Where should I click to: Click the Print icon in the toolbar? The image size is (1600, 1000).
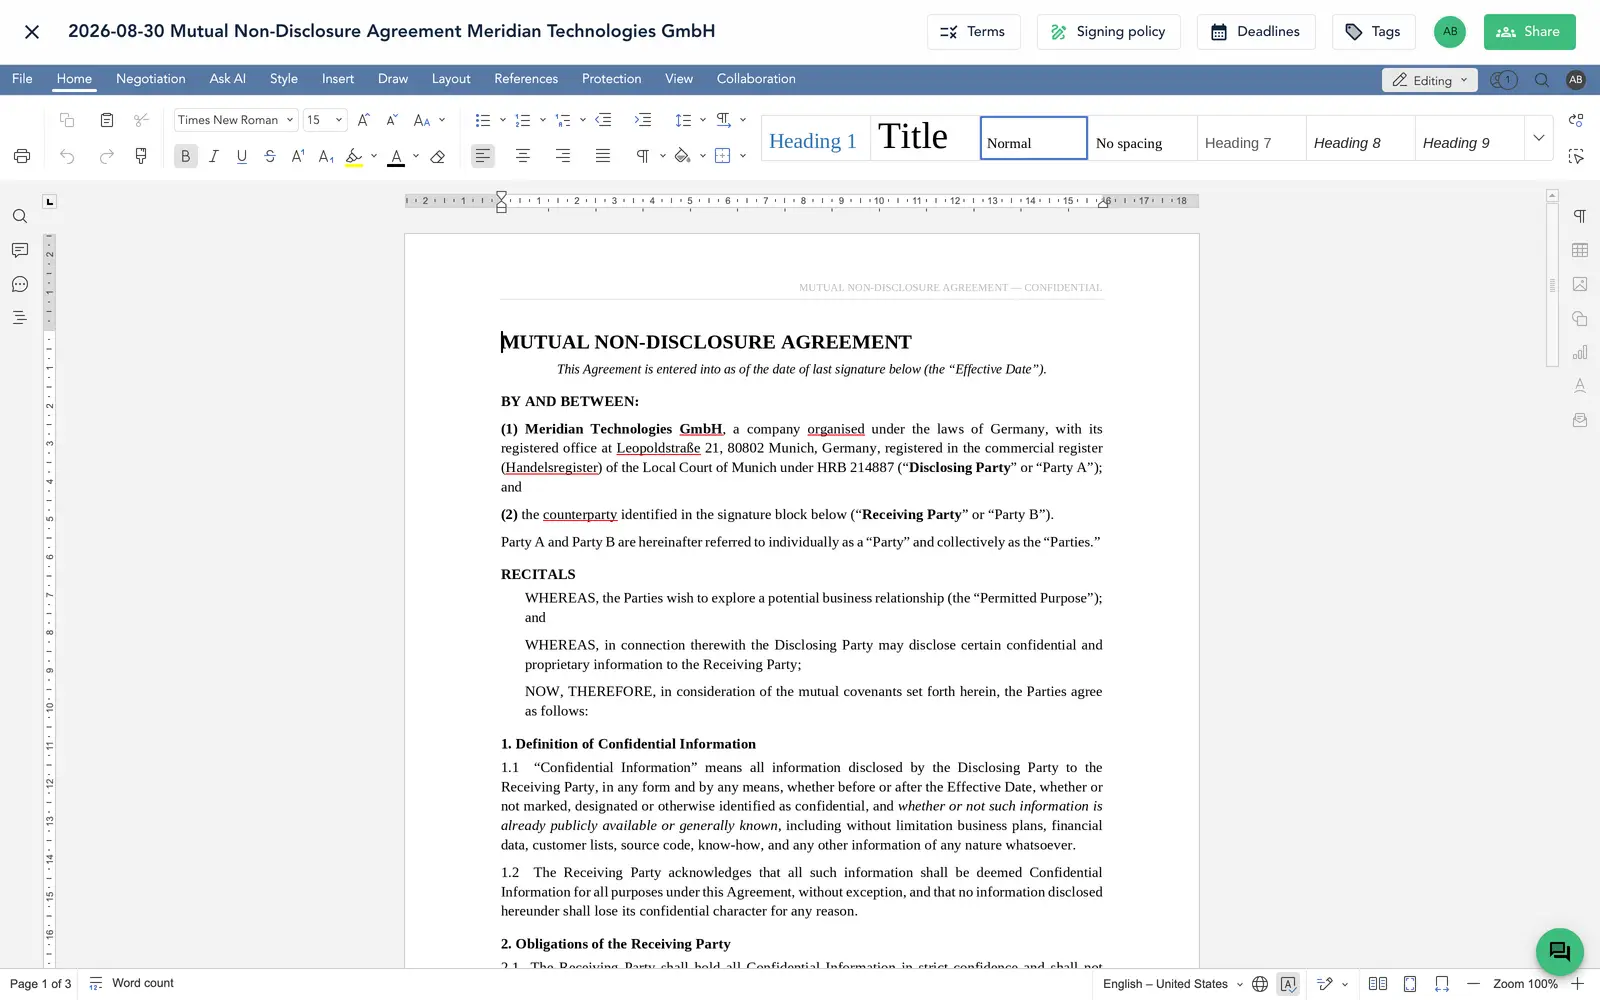pos(22,156)
